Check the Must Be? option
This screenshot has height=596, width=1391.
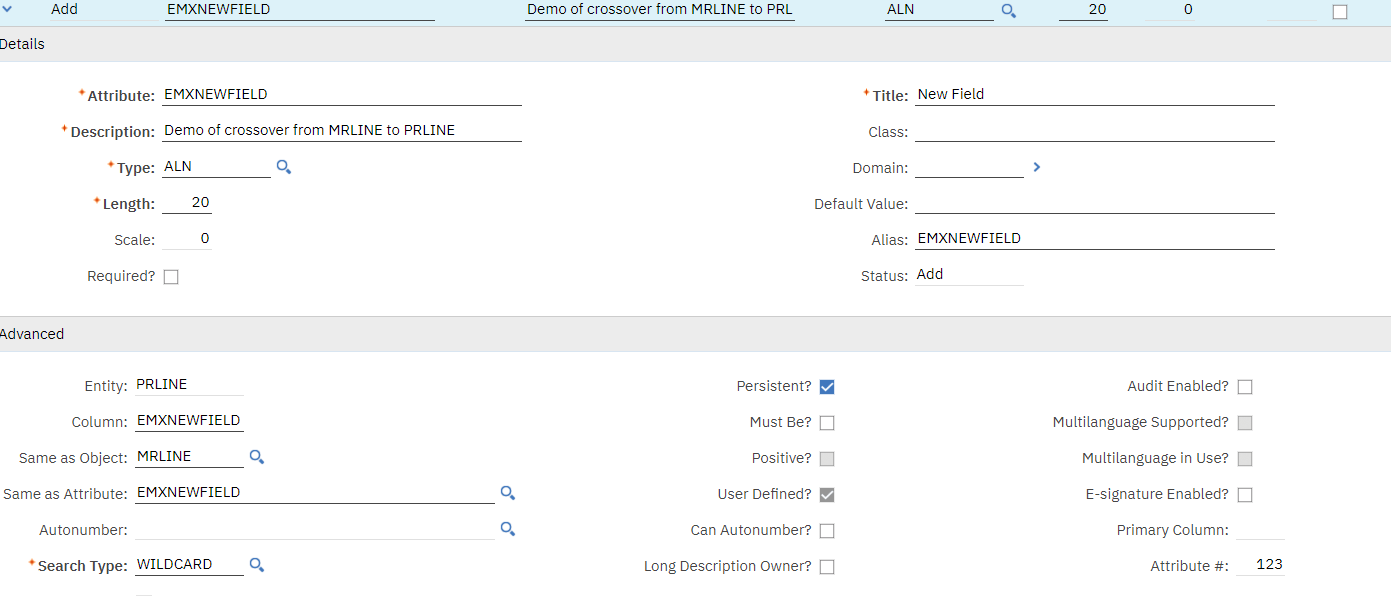(x=827, y=422)
